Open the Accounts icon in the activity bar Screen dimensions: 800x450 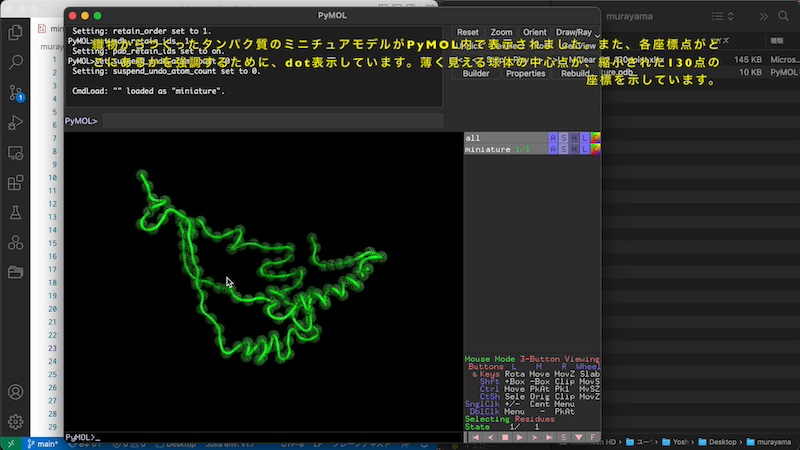click(15, 392)
